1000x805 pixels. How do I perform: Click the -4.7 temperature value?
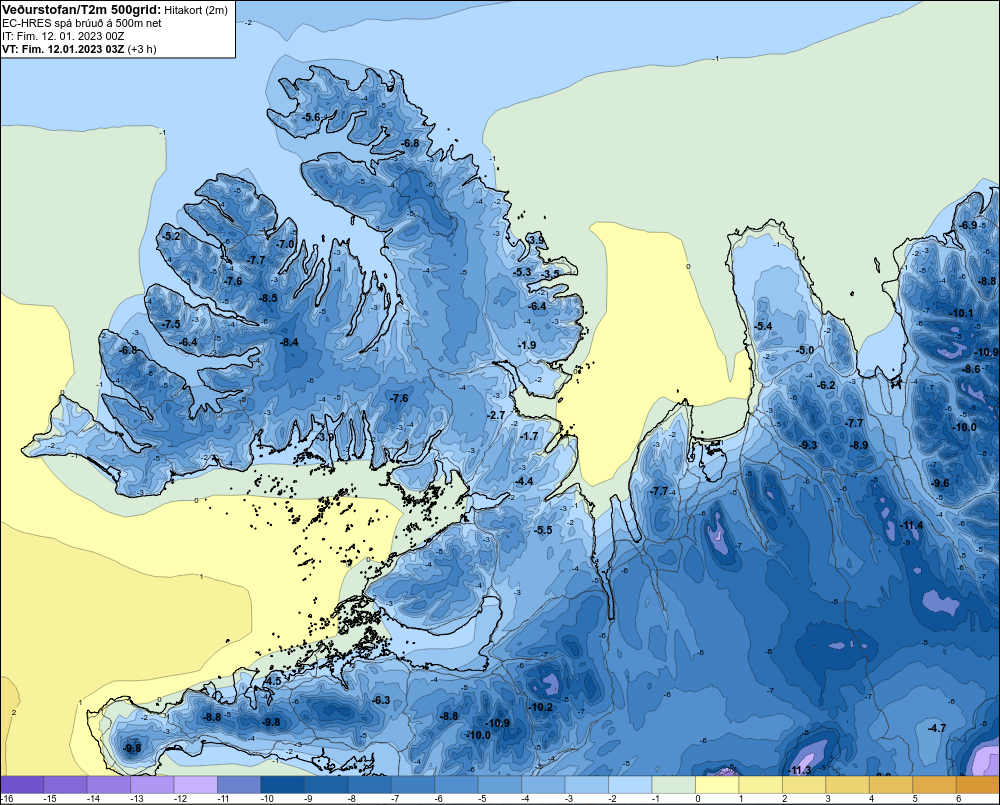tap(937, 728)
